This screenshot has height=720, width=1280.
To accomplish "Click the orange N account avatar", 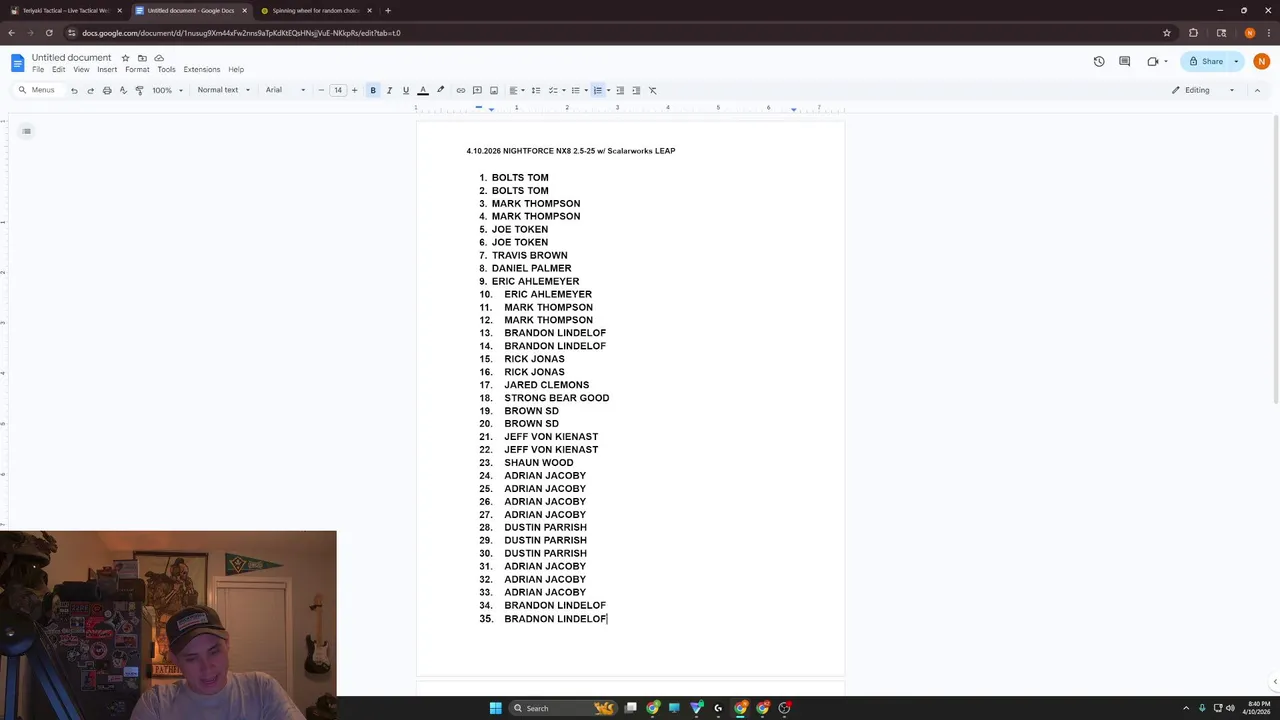I will pos(1260,61).
